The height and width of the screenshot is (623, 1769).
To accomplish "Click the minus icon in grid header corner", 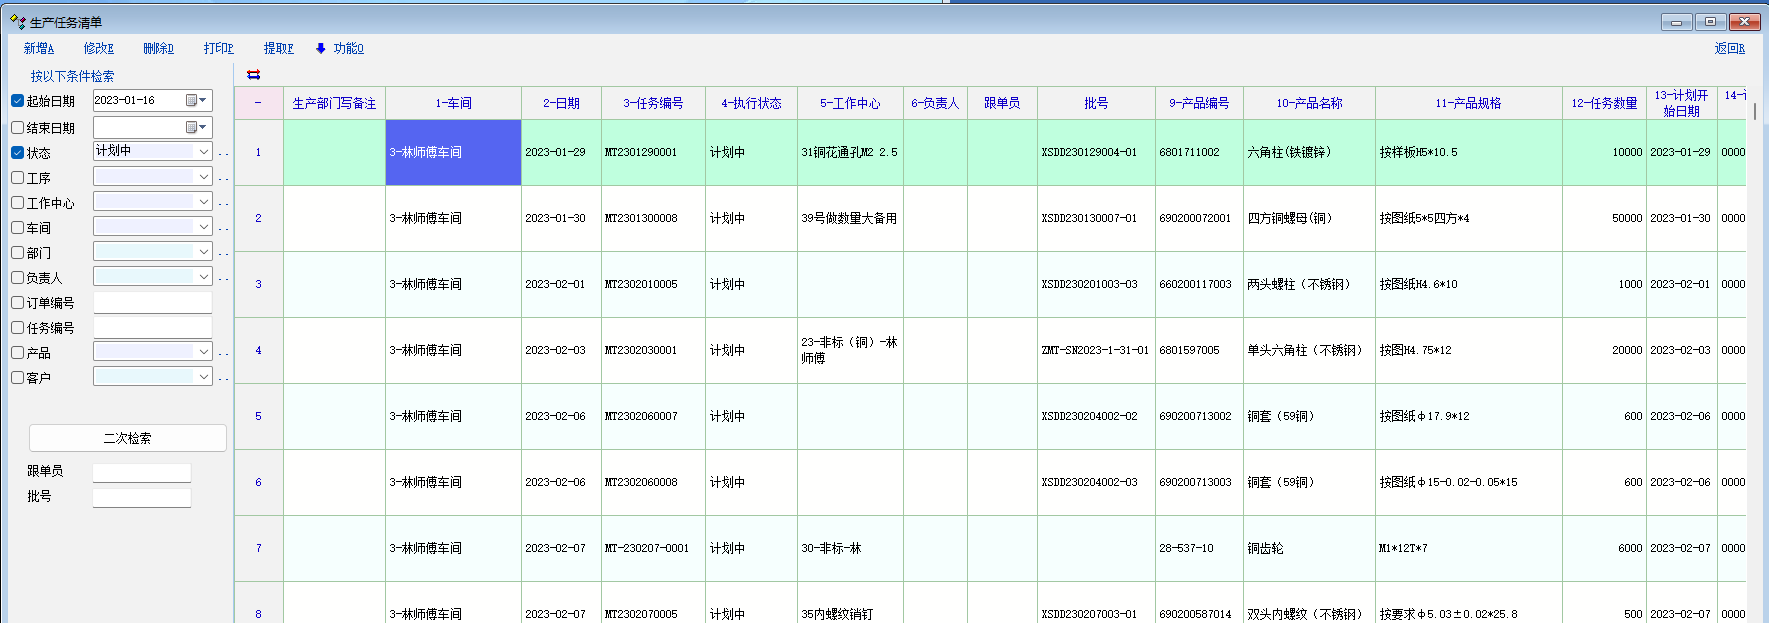I will pos(258,103).
